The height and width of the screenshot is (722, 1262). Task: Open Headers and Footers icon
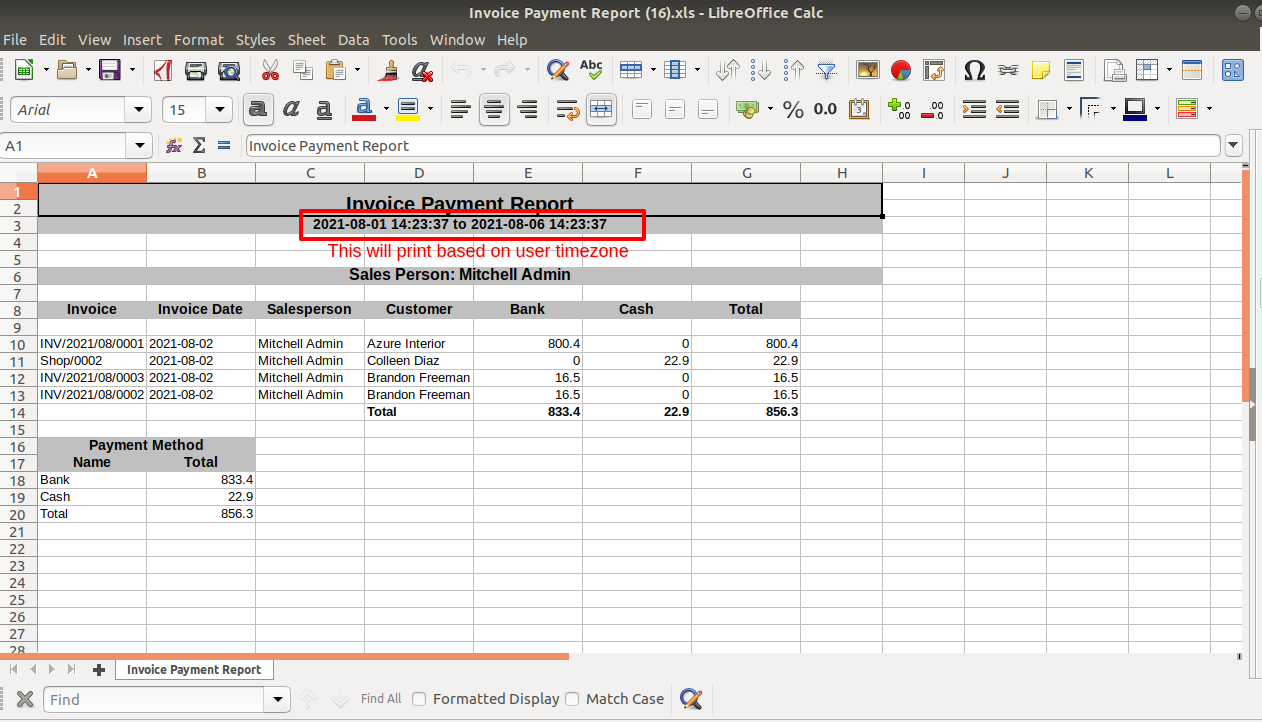tap(1073, 70)
